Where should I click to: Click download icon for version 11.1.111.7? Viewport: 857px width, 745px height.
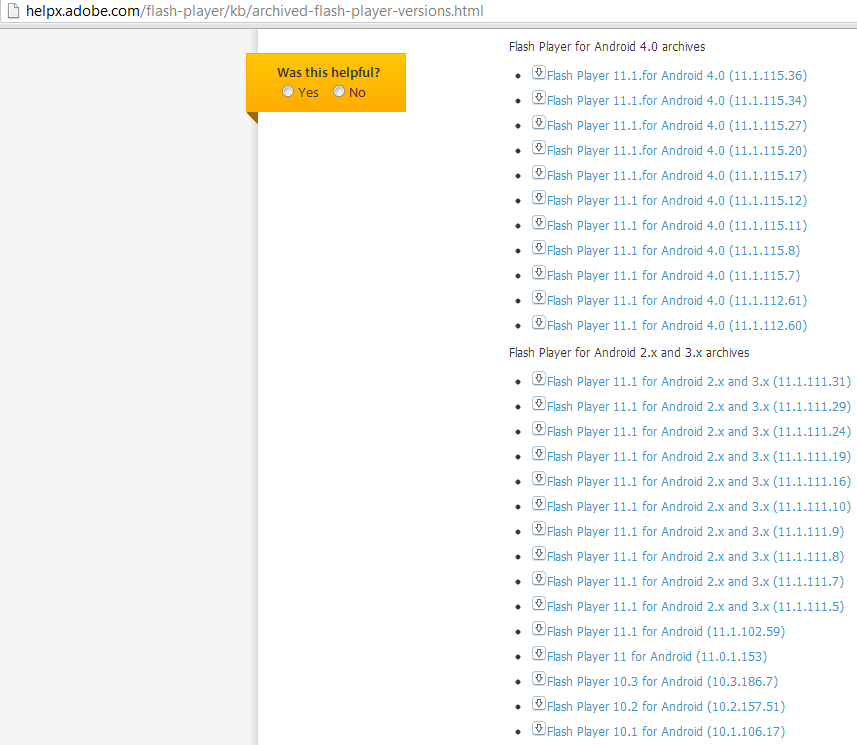tap(539, 578)
